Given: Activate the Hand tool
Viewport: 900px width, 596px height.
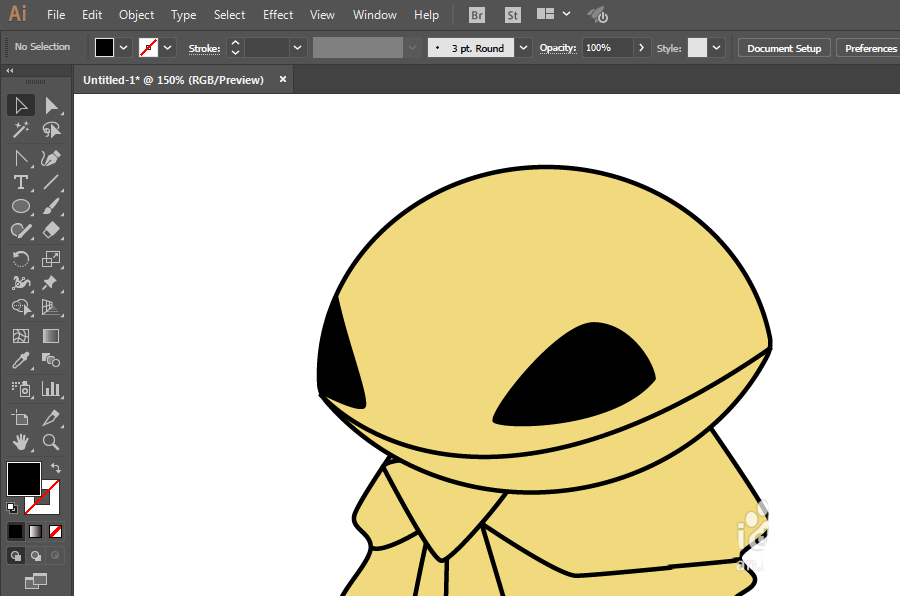Looking at the screenshot, I should [20, 441].
